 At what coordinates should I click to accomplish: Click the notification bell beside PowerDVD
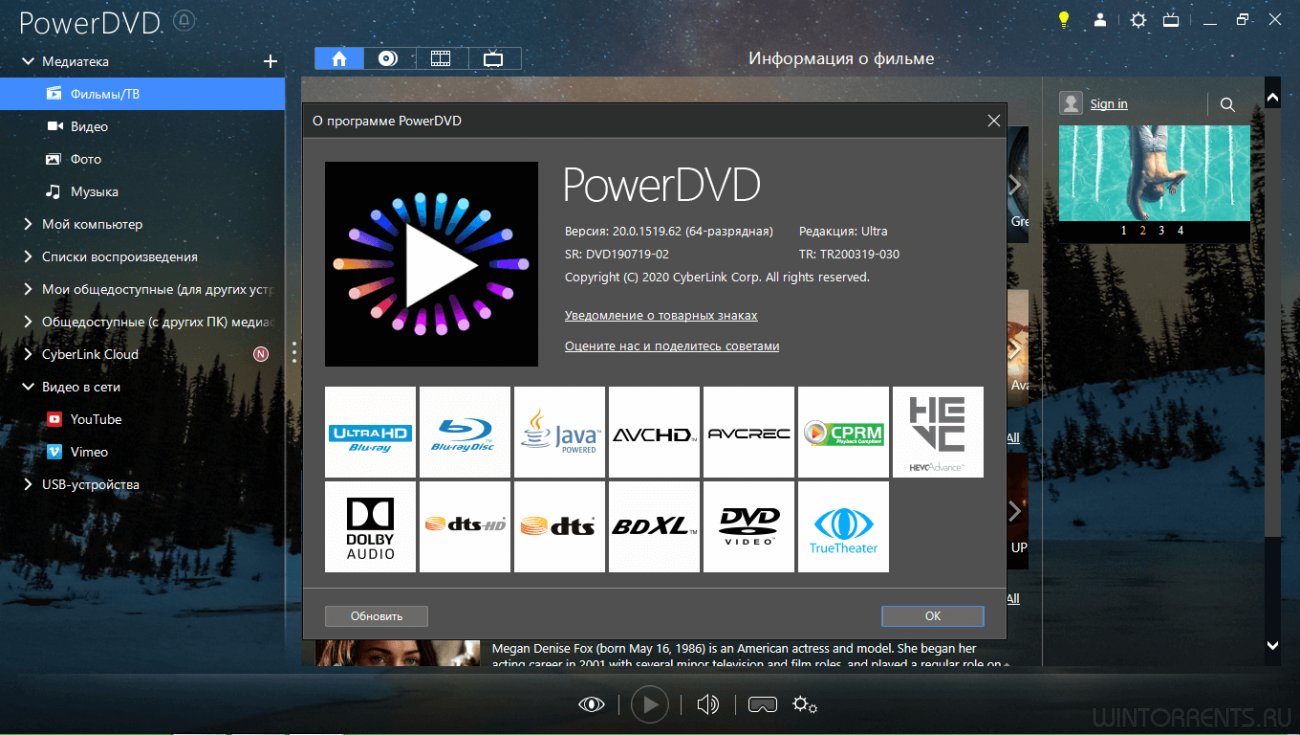[184, 20]
